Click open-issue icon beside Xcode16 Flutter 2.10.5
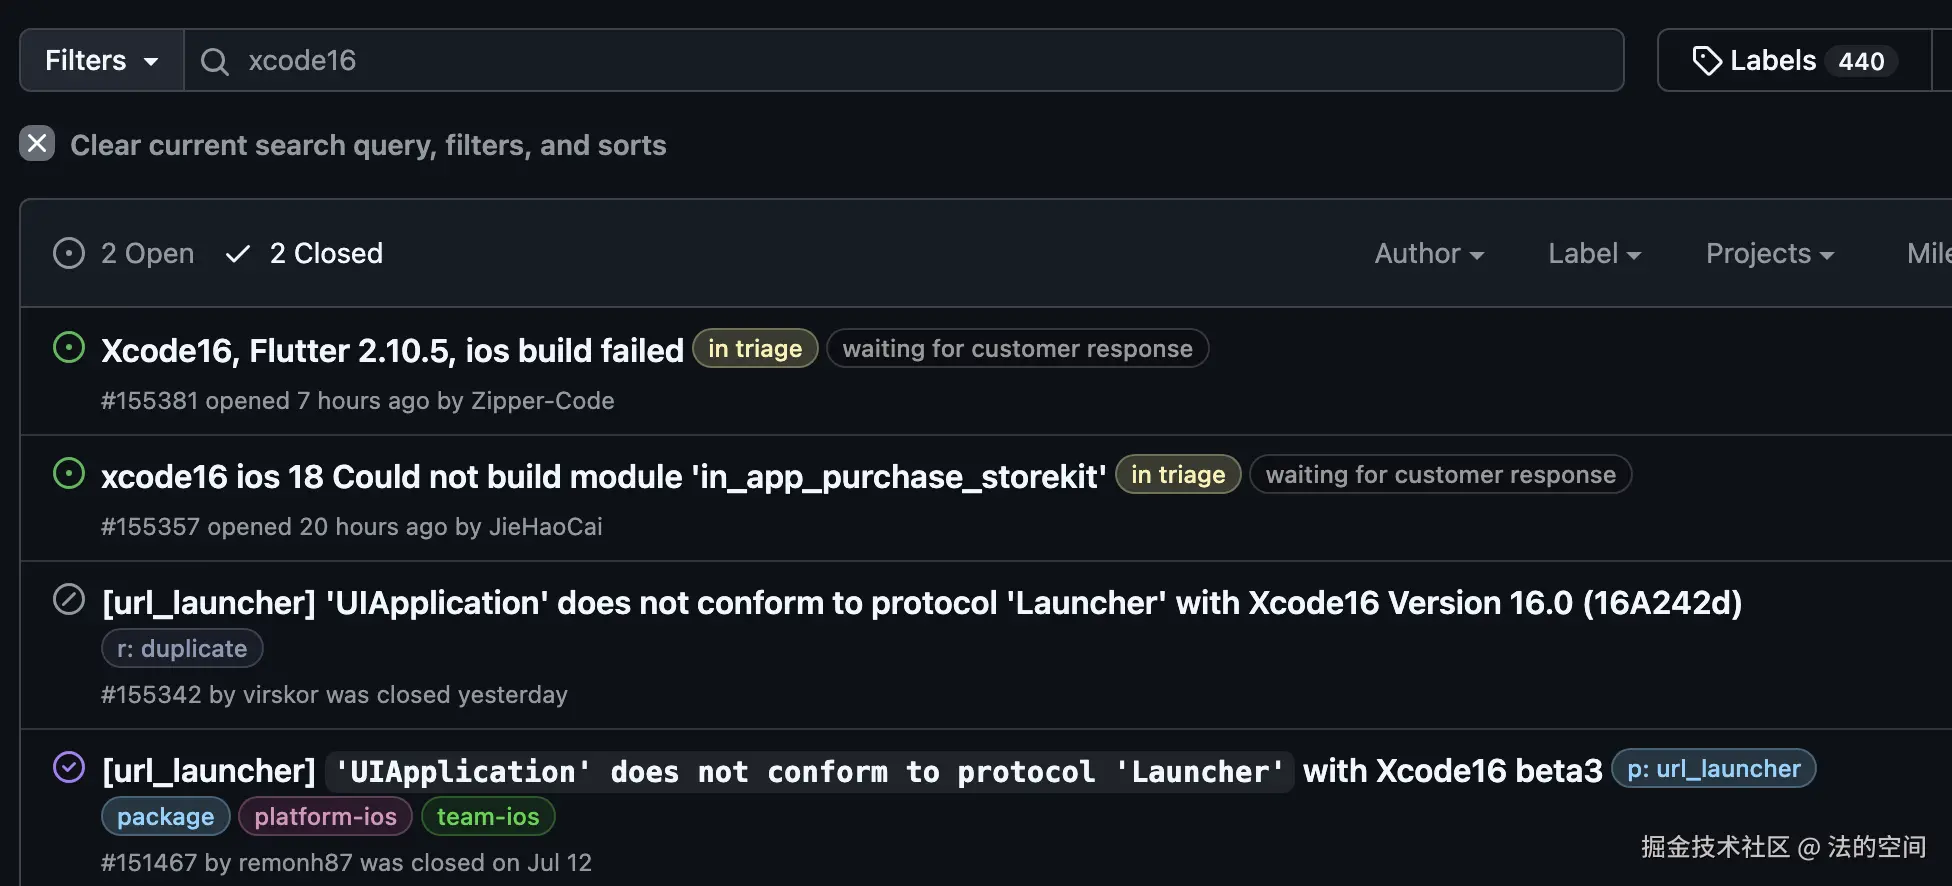The height and width of the screenshot is (886, 1952). pos(69,348)
